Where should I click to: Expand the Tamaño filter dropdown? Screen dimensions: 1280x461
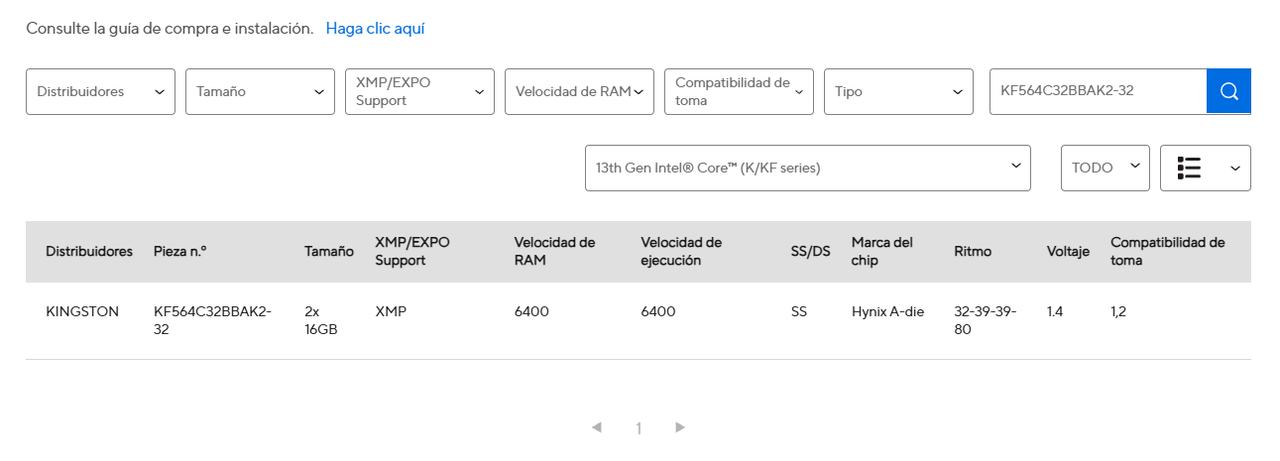click(260, 91)
